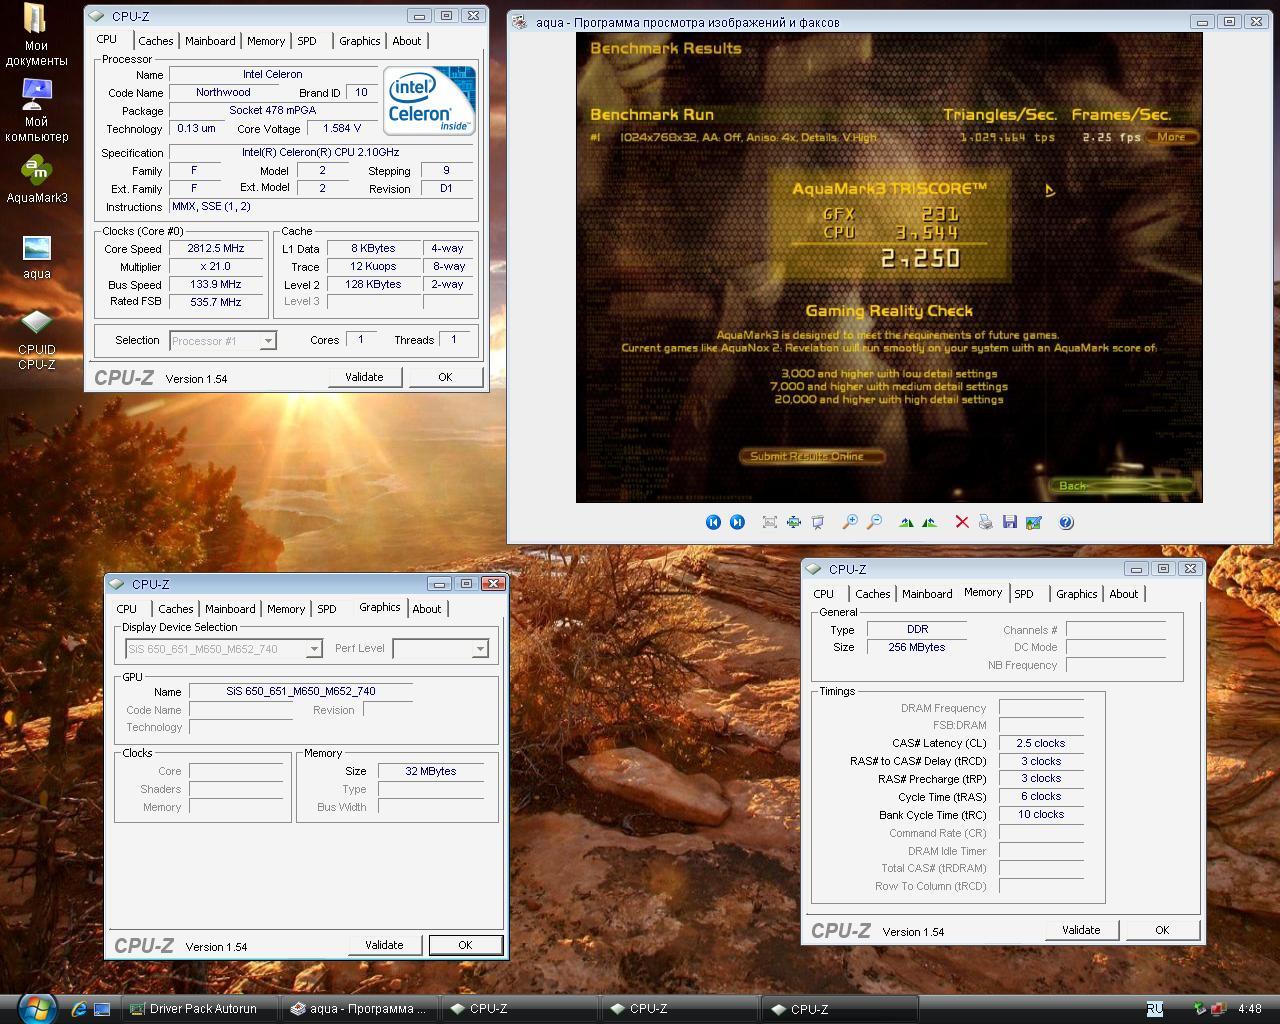Click Intel Celeron inside logo
1280x1024 pixels.
coord(429,100)
